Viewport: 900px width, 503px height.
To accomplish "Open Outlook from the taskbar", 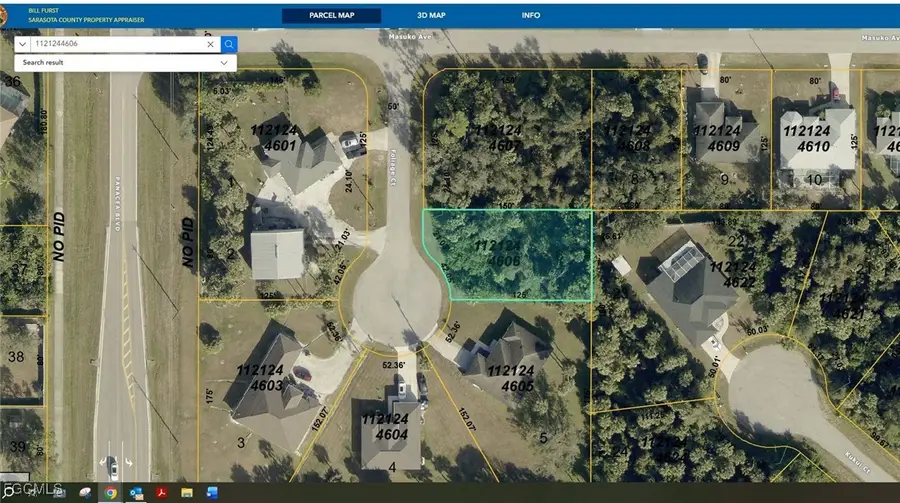I will [x=136, y=492].
